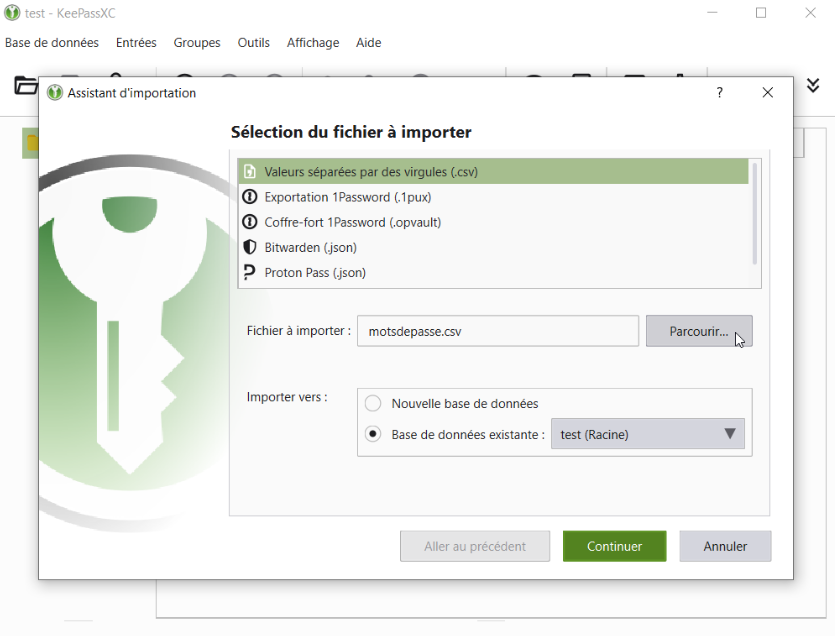Click the Fichier à importer label
The height and width of the screenshot is (636, 835).
coord(299,331)
